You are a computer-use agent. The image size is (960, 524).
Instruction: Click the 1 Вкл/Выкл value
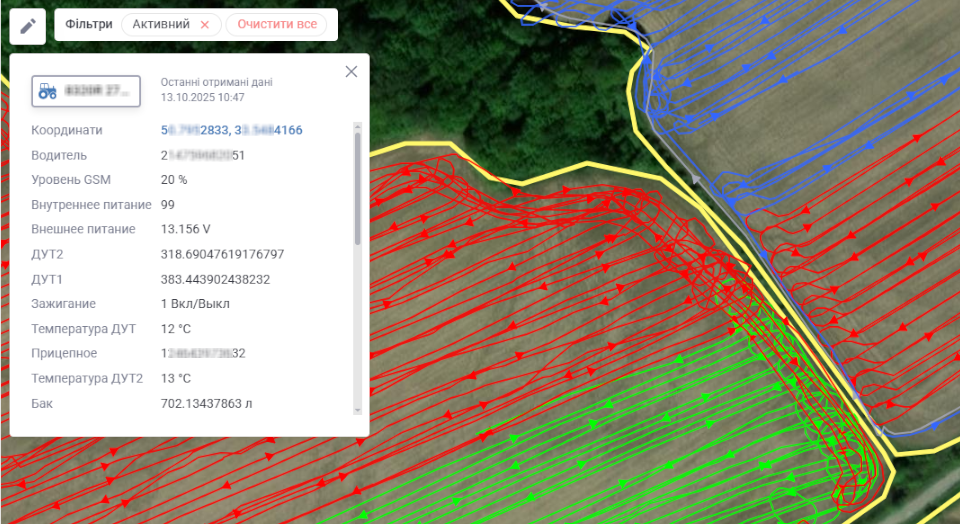(x=195, y=304)
